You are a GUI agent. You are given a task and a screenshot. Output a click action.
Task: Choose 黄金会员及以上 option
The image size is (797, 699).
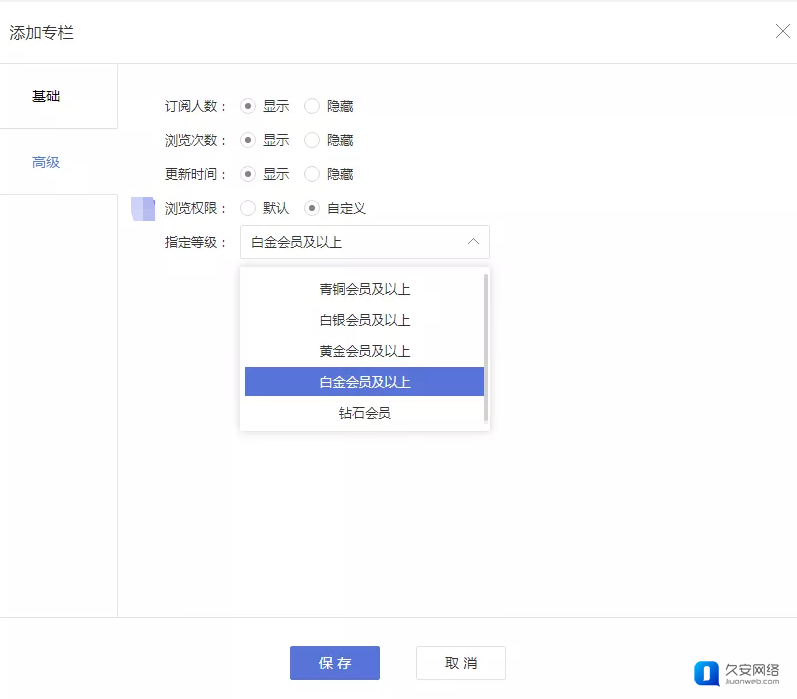point(364,352)
